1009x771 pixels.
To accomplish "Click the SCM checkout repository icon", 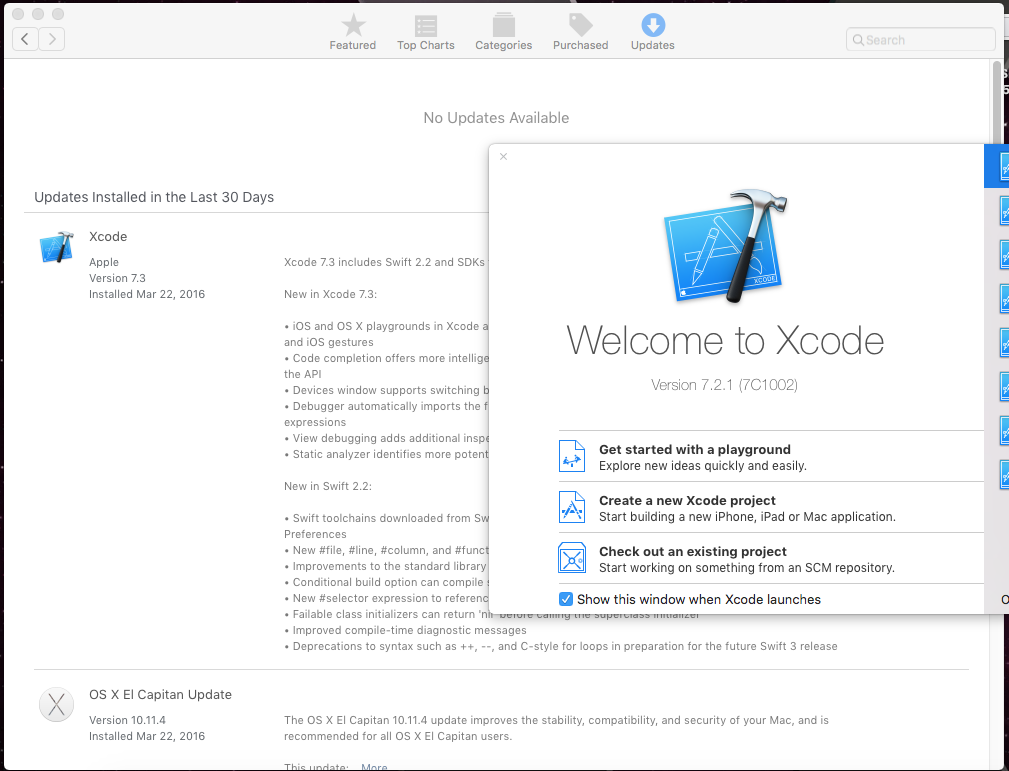I will pos(571,558).
